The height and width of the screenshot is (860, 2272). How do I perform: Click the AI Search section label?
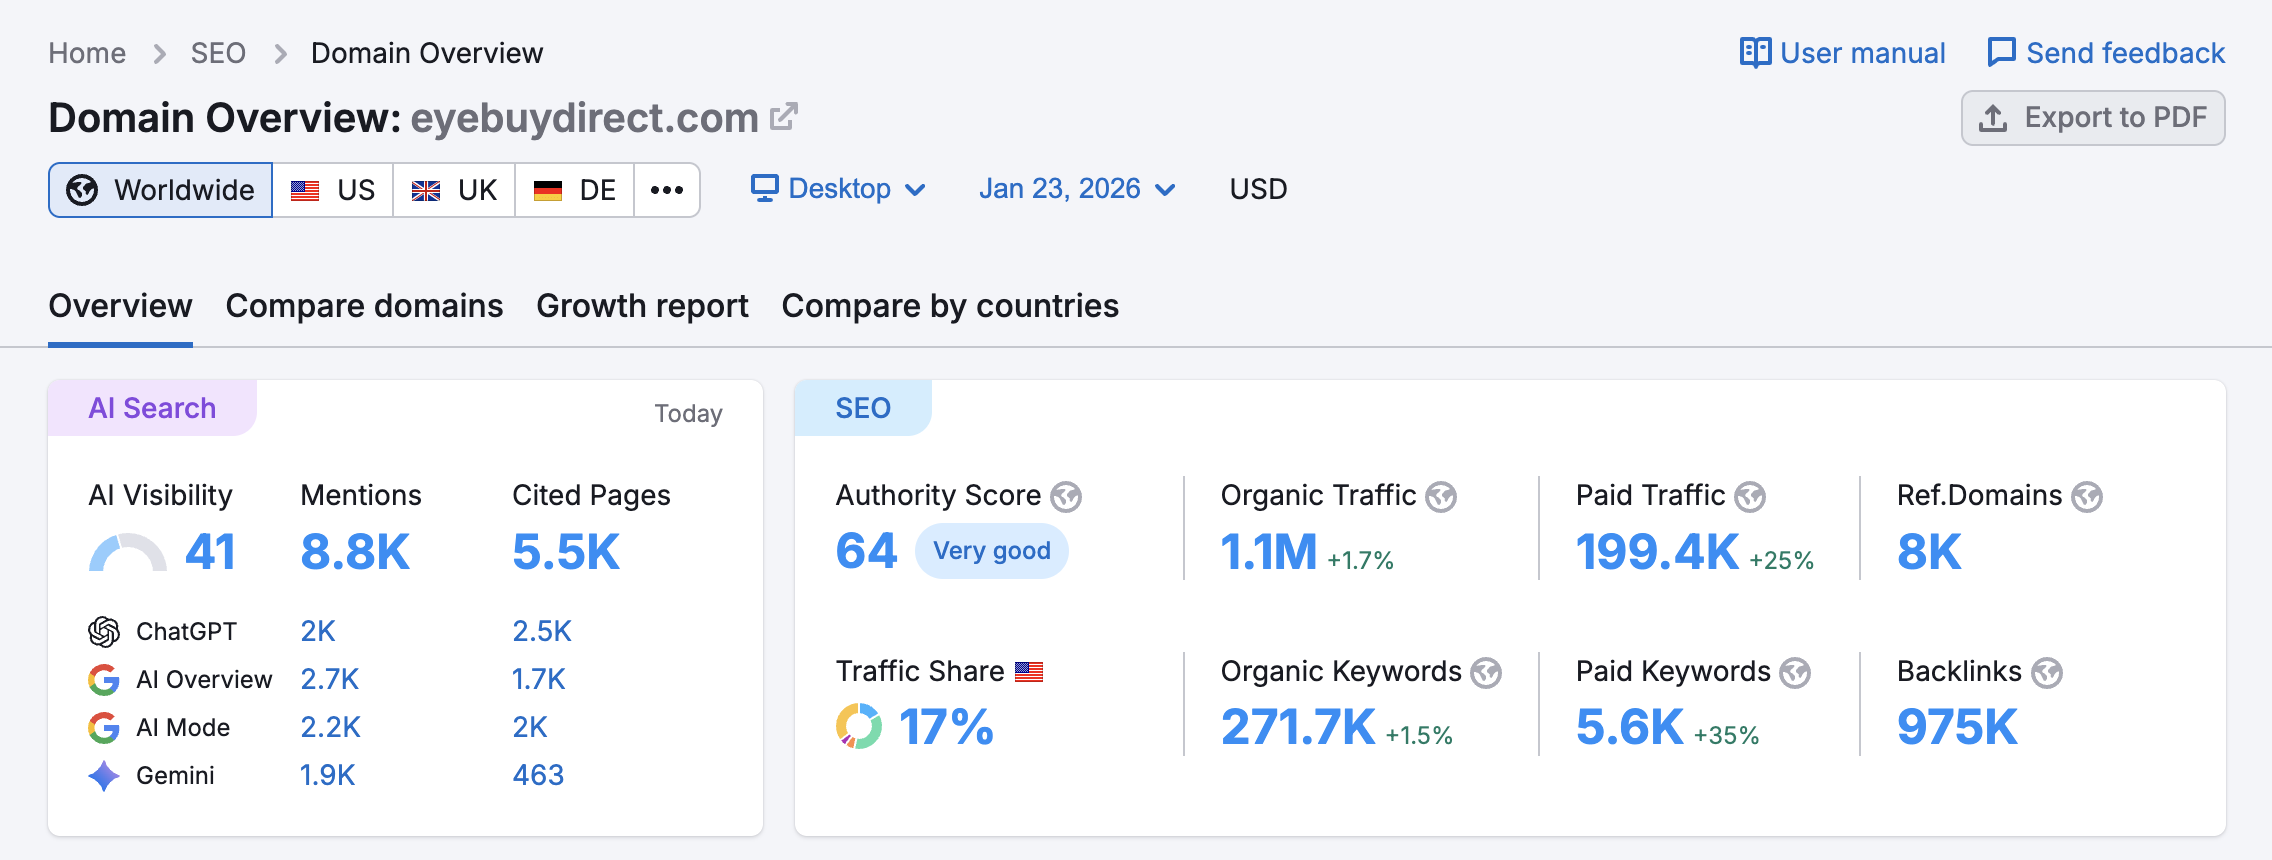point(152,408)
